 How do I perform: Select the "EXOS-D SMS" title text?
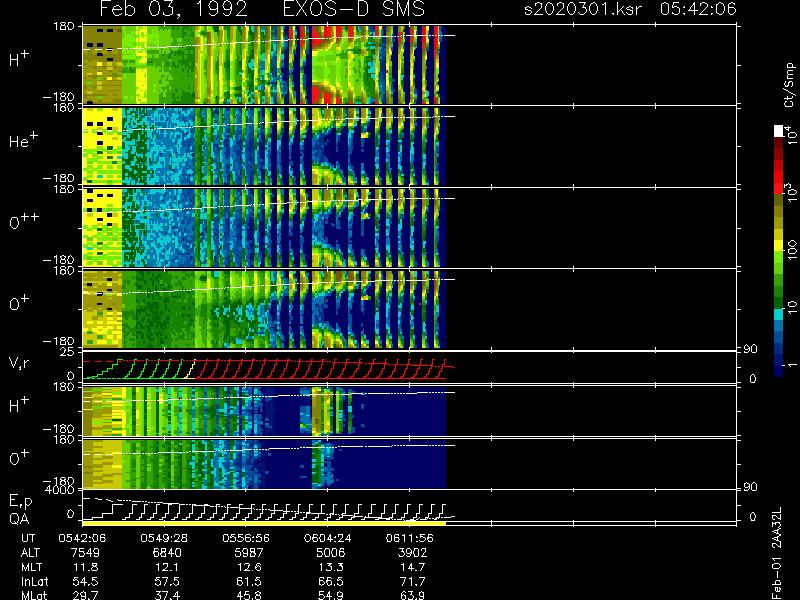354,9
